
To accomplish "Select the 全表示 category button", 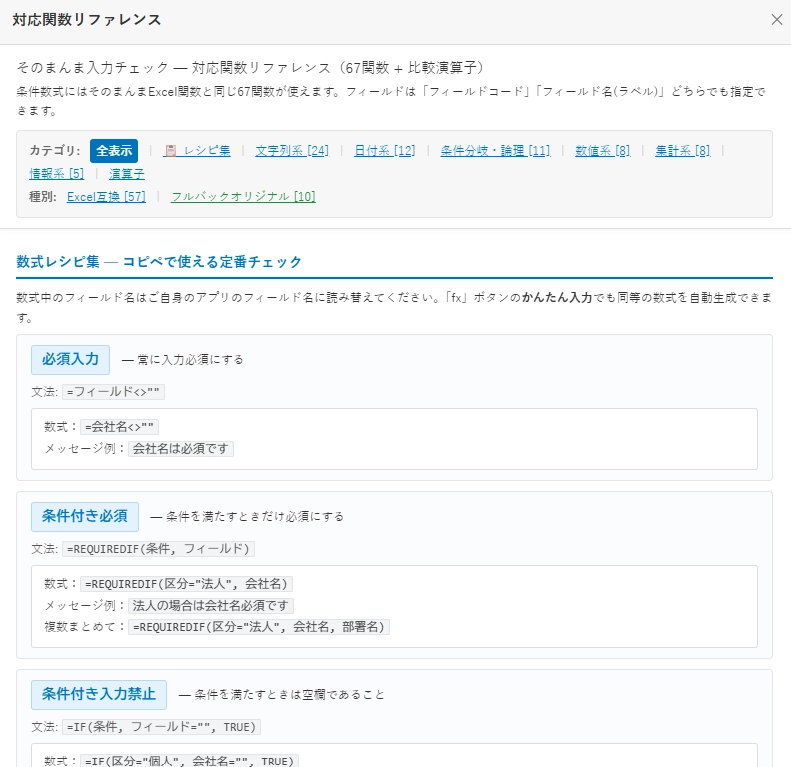I will (114, 150).
